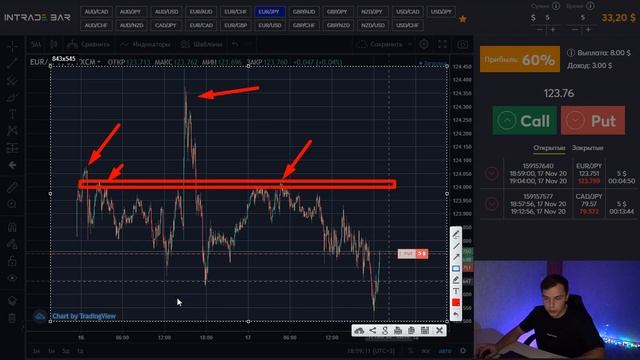
Task: Select the Lightshot arrow tool
Action: (x=456, y=257)
